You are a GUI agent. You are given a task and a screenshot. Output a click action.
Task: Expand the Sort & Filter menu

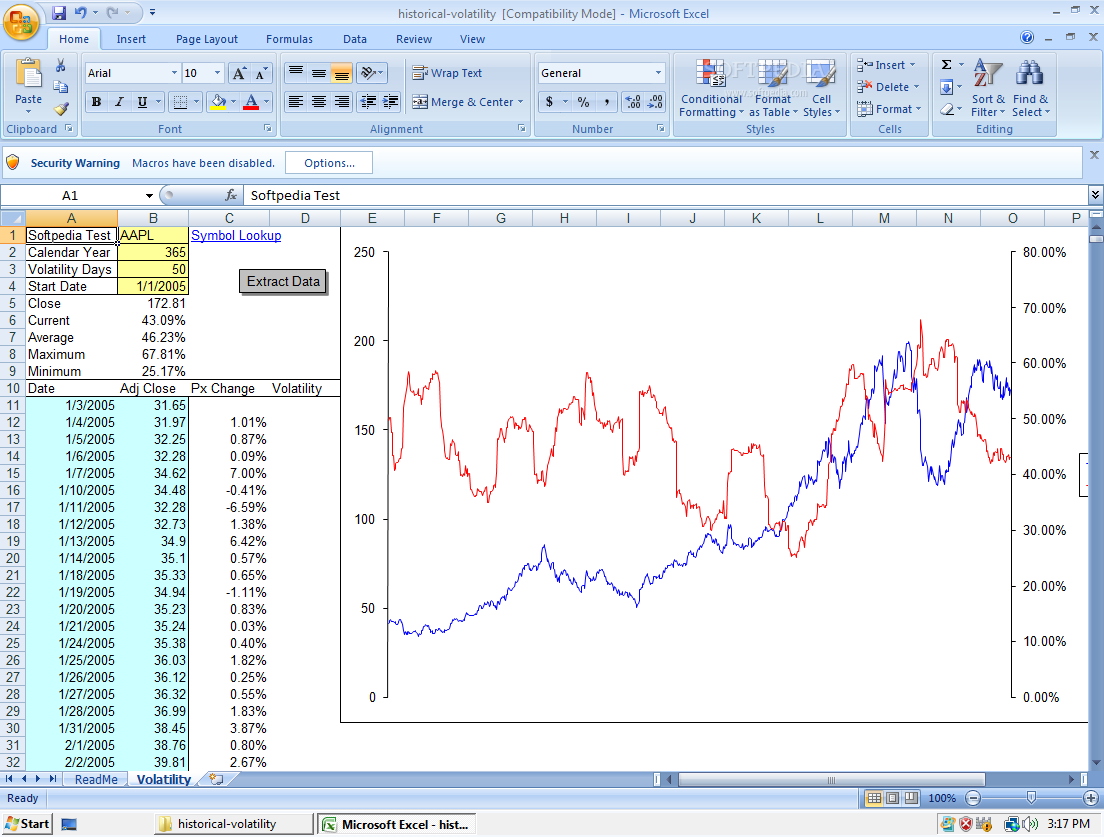988,87
